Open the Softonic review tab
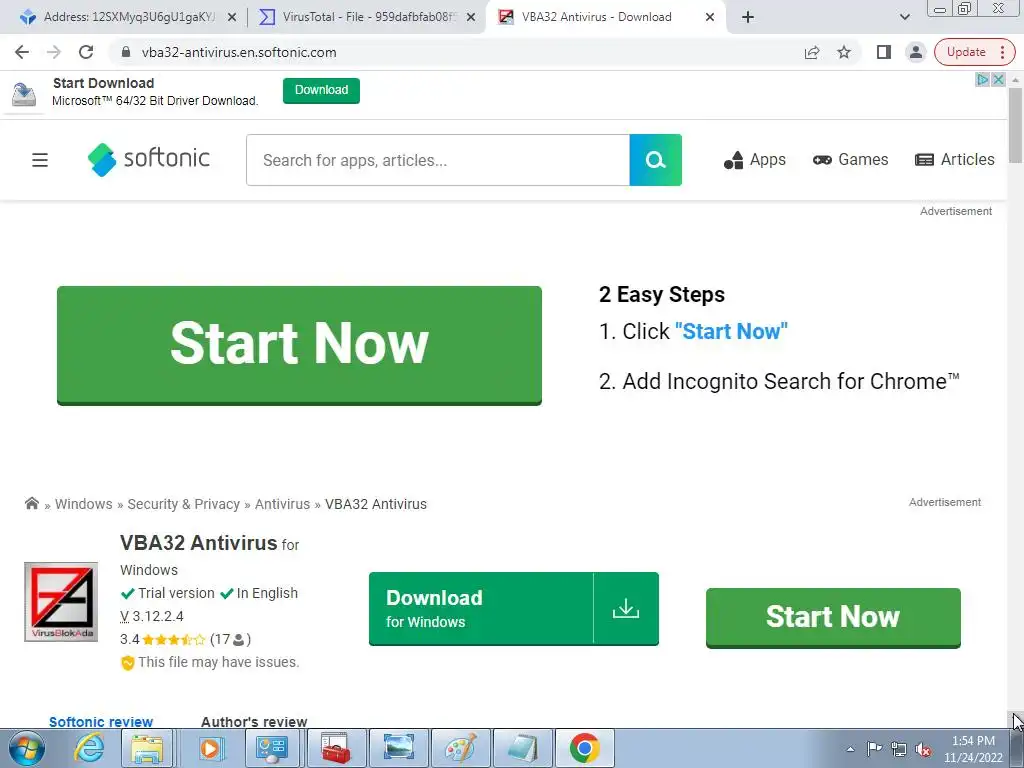Viewport: 1024px width, 768px height. pyautogui.click(x=101, y=722)
